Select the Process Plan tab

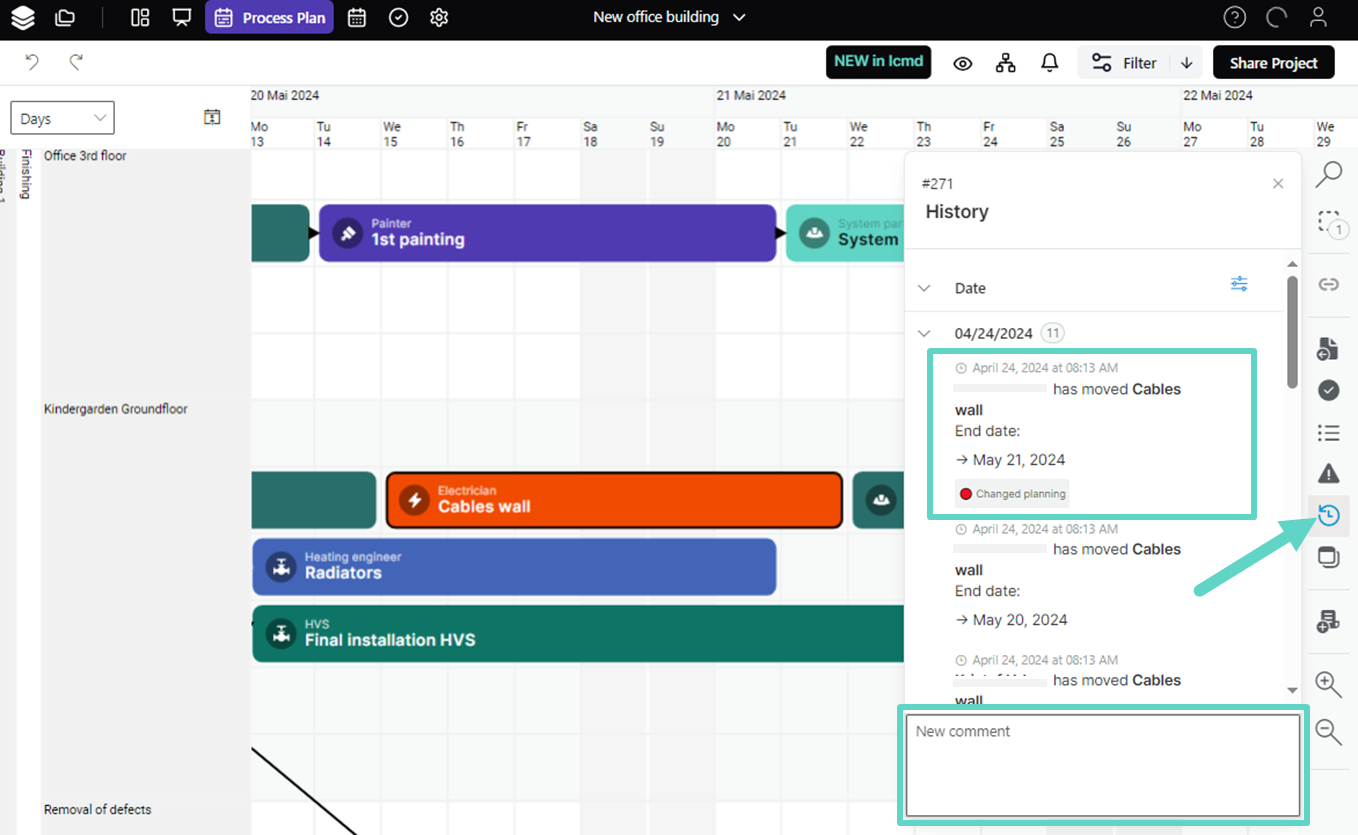pyautogui.click(x=270, y=17)
